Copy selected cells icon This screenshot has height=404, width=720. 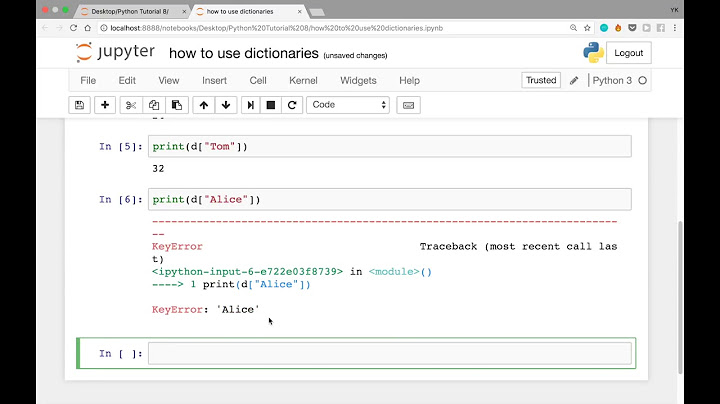point(154,105)
